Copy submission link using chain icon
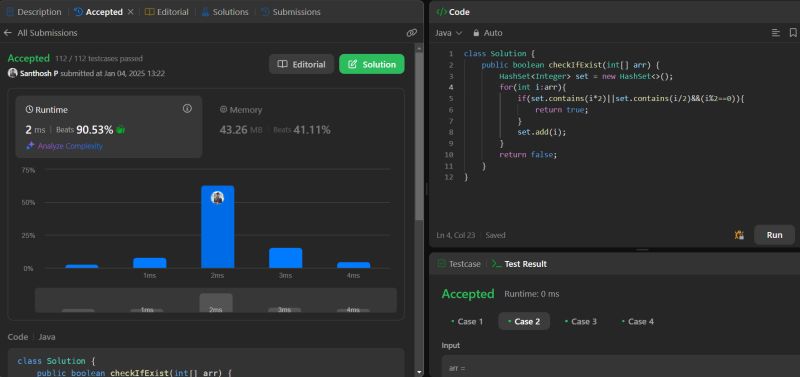This screenshot has width=800, height=377. 411,33
